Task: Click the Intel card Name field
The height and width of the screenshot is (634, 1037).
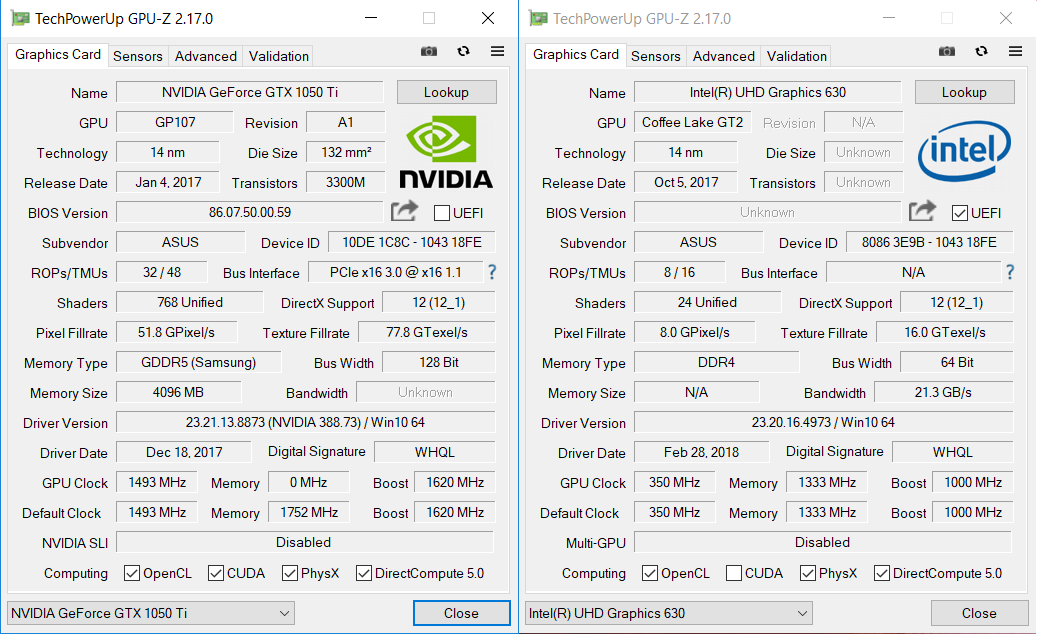Action: (768, 92)
